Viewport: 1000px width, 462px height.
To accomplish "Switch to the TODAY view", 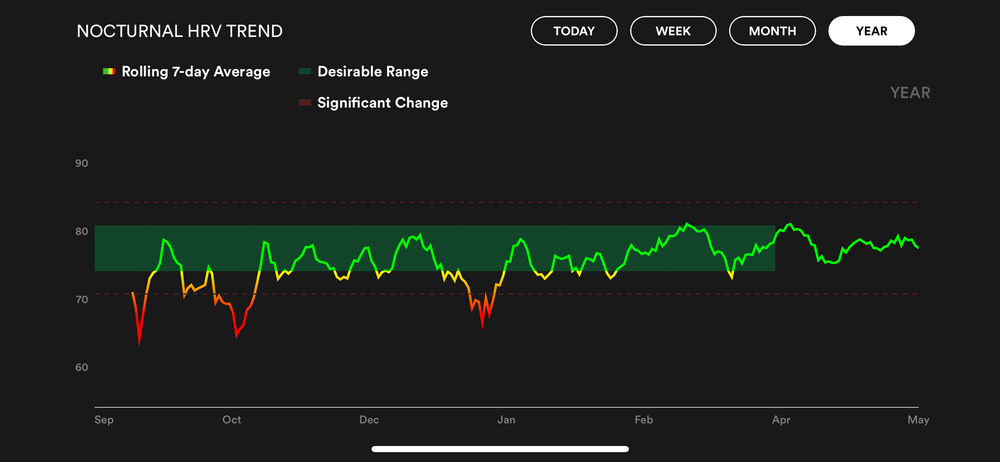I will click(574, 31).
